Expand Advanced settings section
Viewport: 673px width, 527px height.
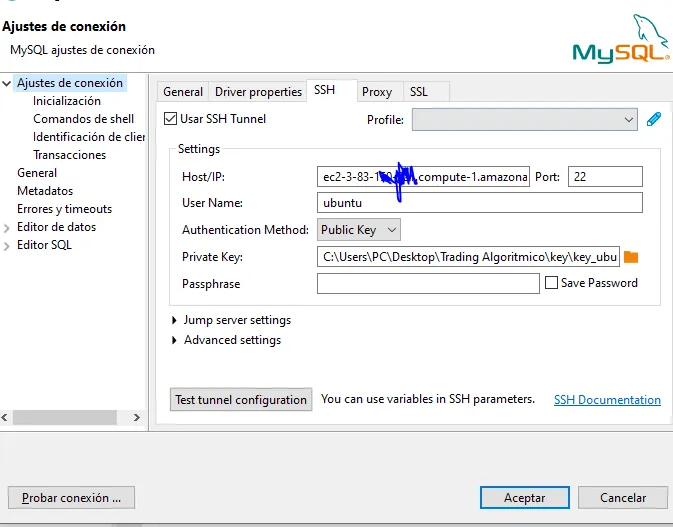[174, 340]
